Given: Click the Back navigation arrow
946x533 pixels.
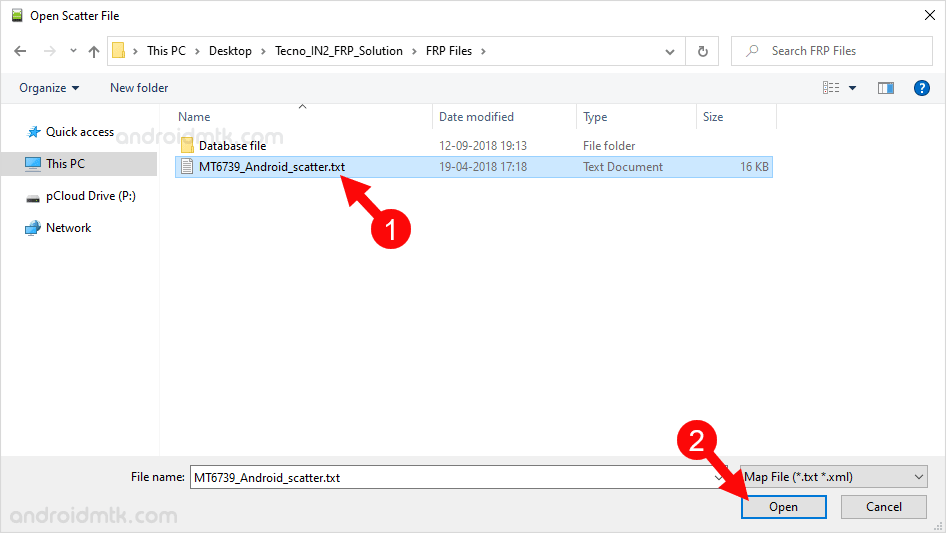Looking at the screenshot, I should pyautogui.click(x=20, y=51).
